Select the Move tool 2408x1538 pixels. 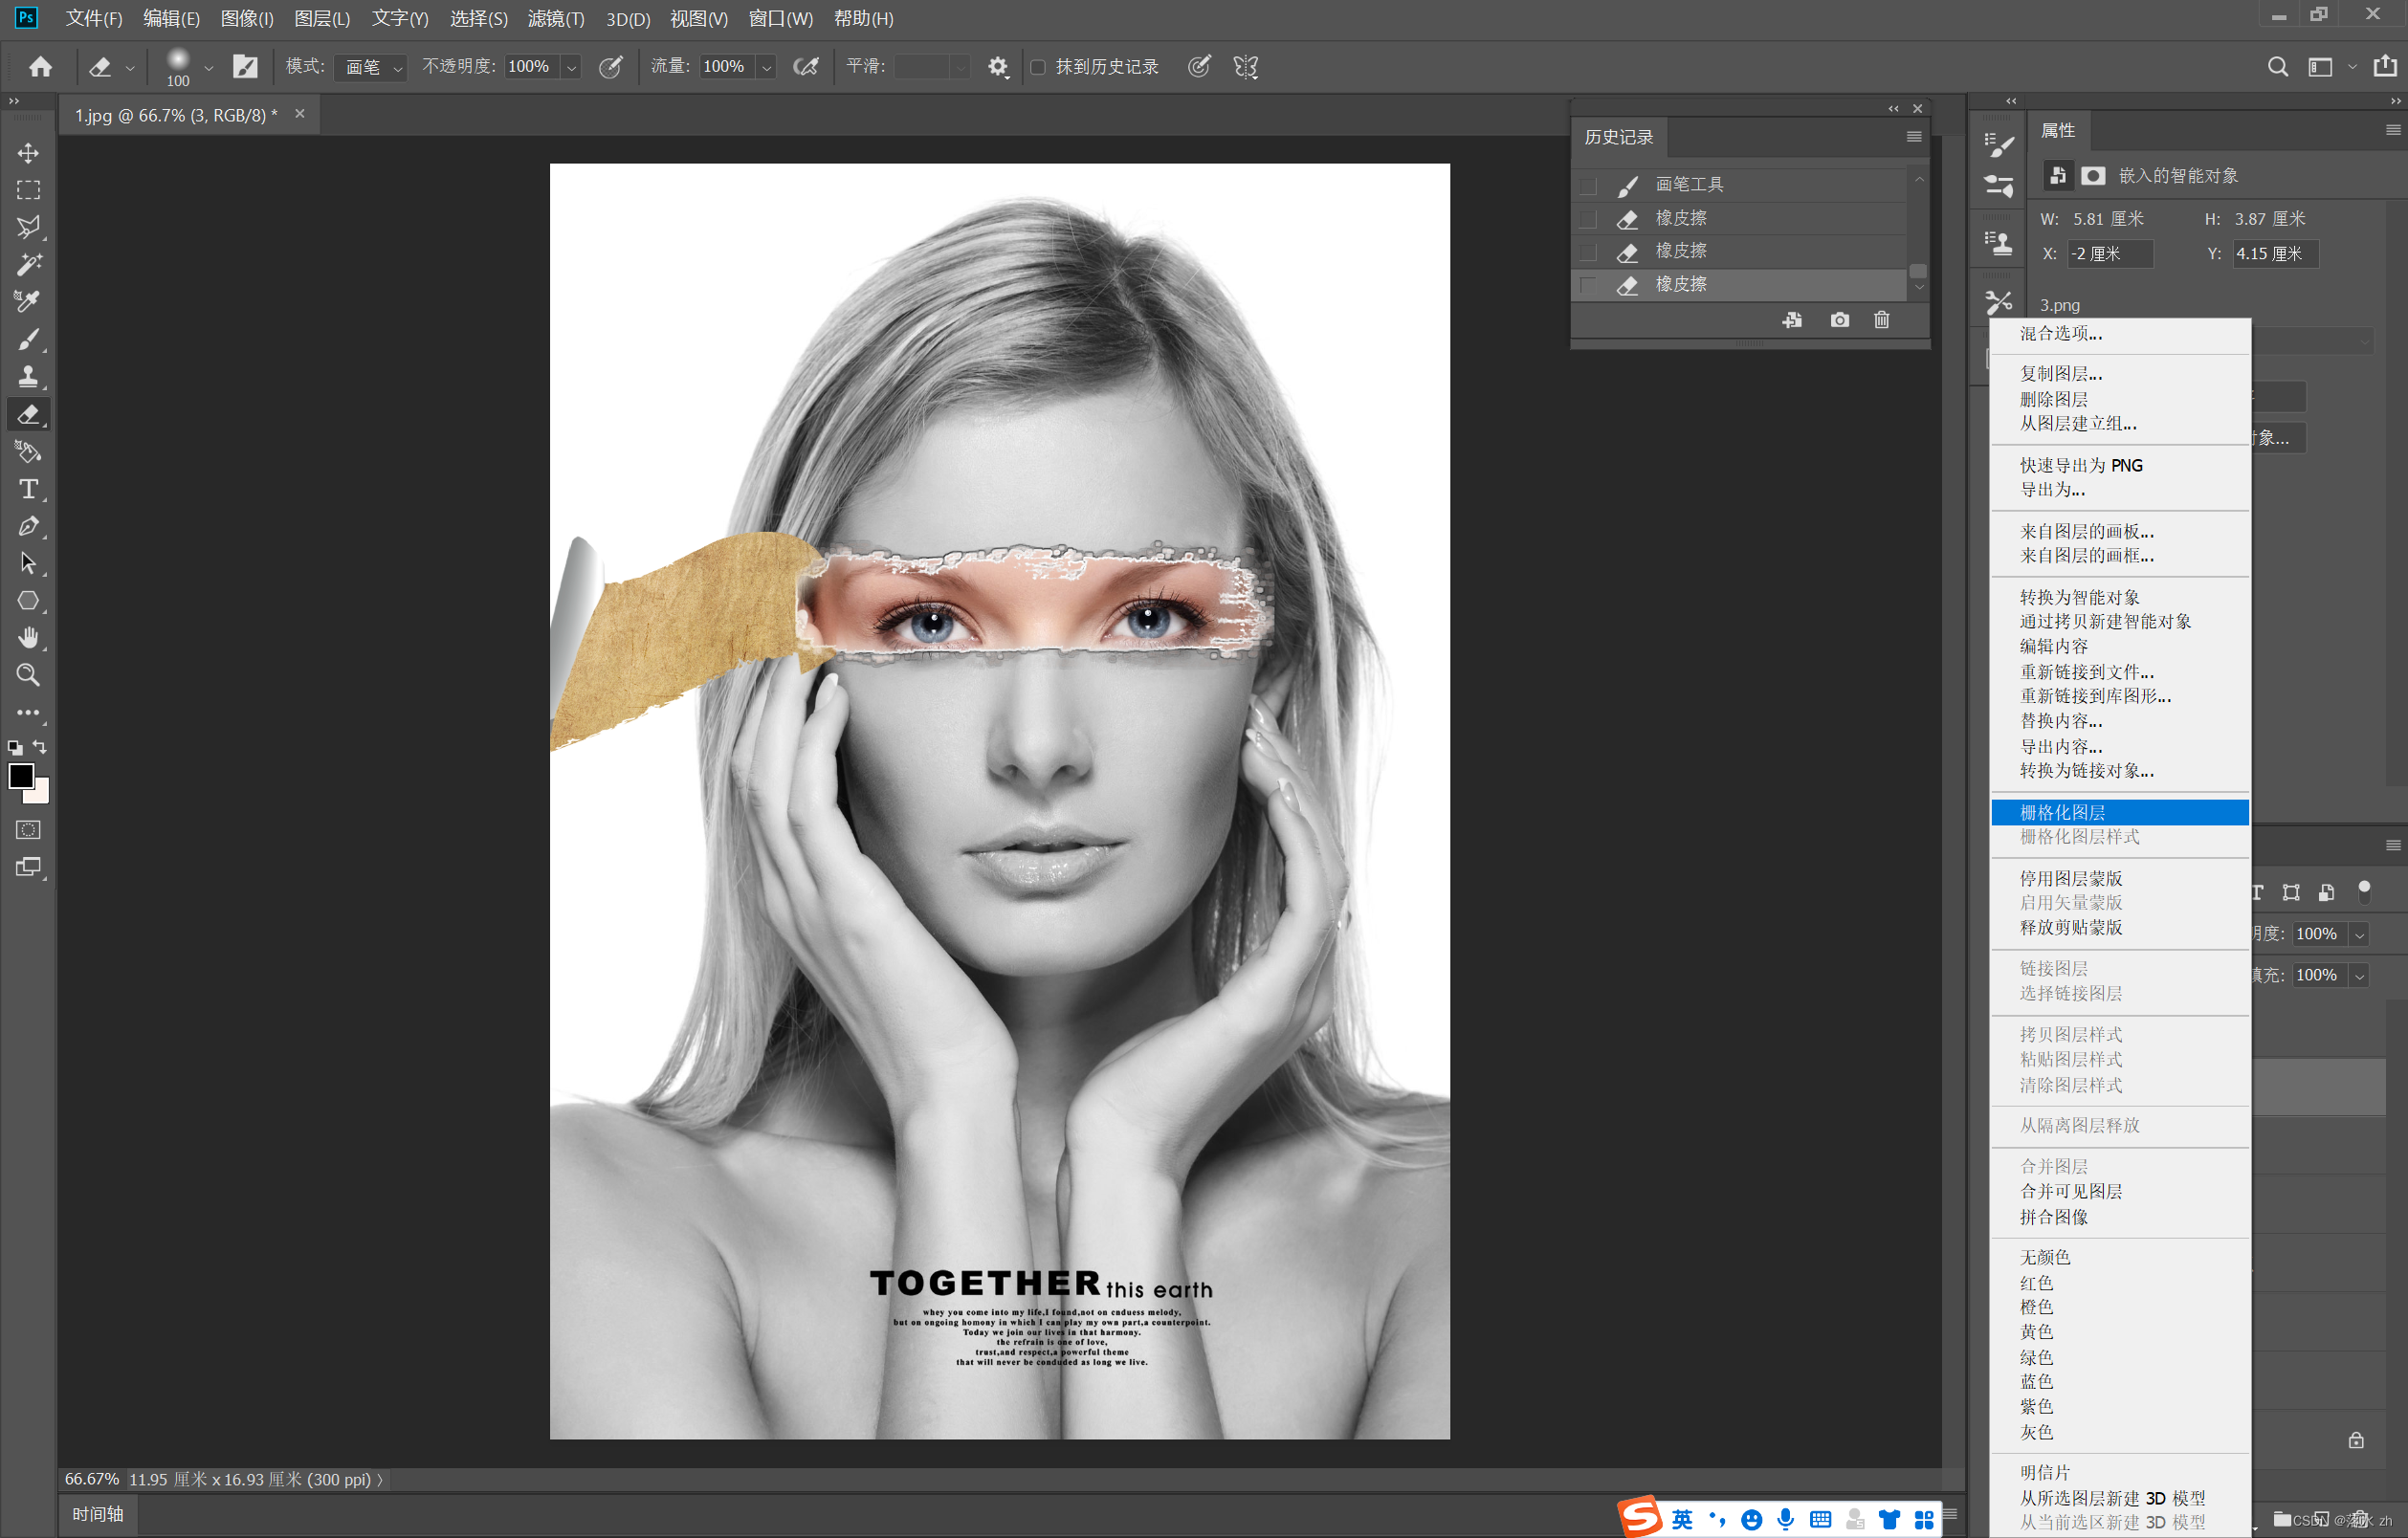click(x=28, y=153)
